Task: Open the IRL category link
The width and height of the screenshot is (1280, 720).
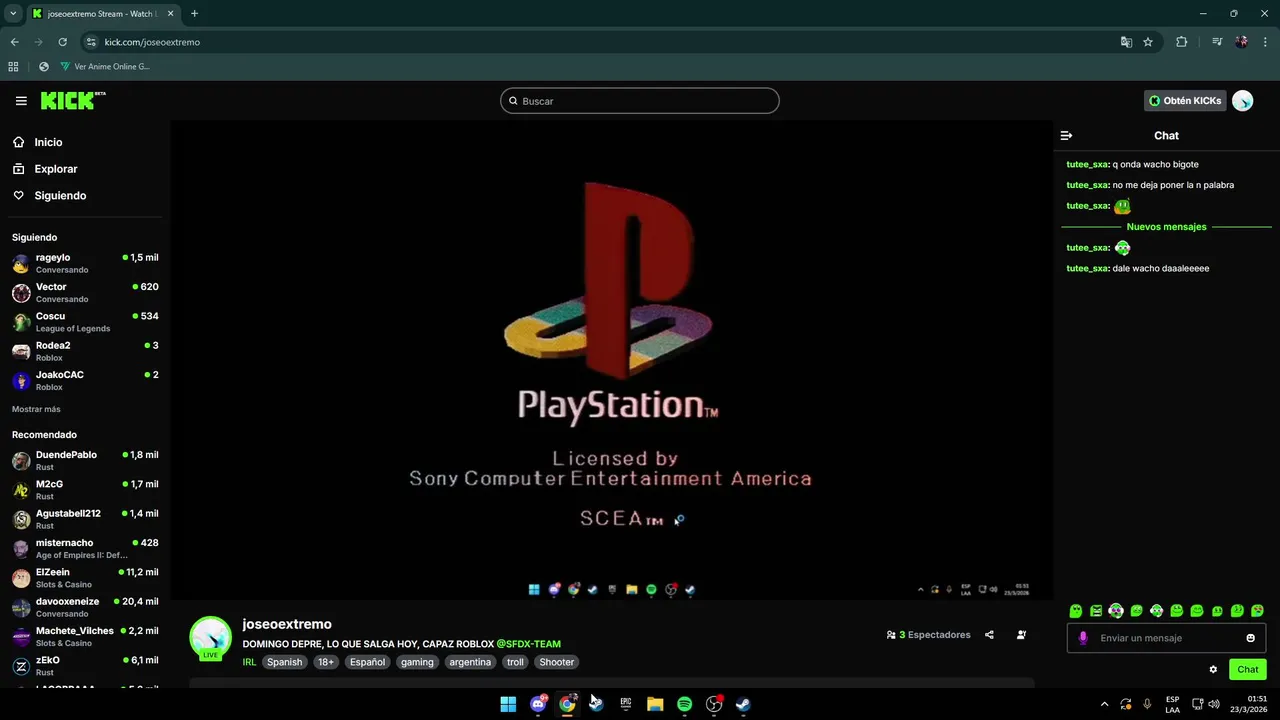Action: tap(250, 662)
